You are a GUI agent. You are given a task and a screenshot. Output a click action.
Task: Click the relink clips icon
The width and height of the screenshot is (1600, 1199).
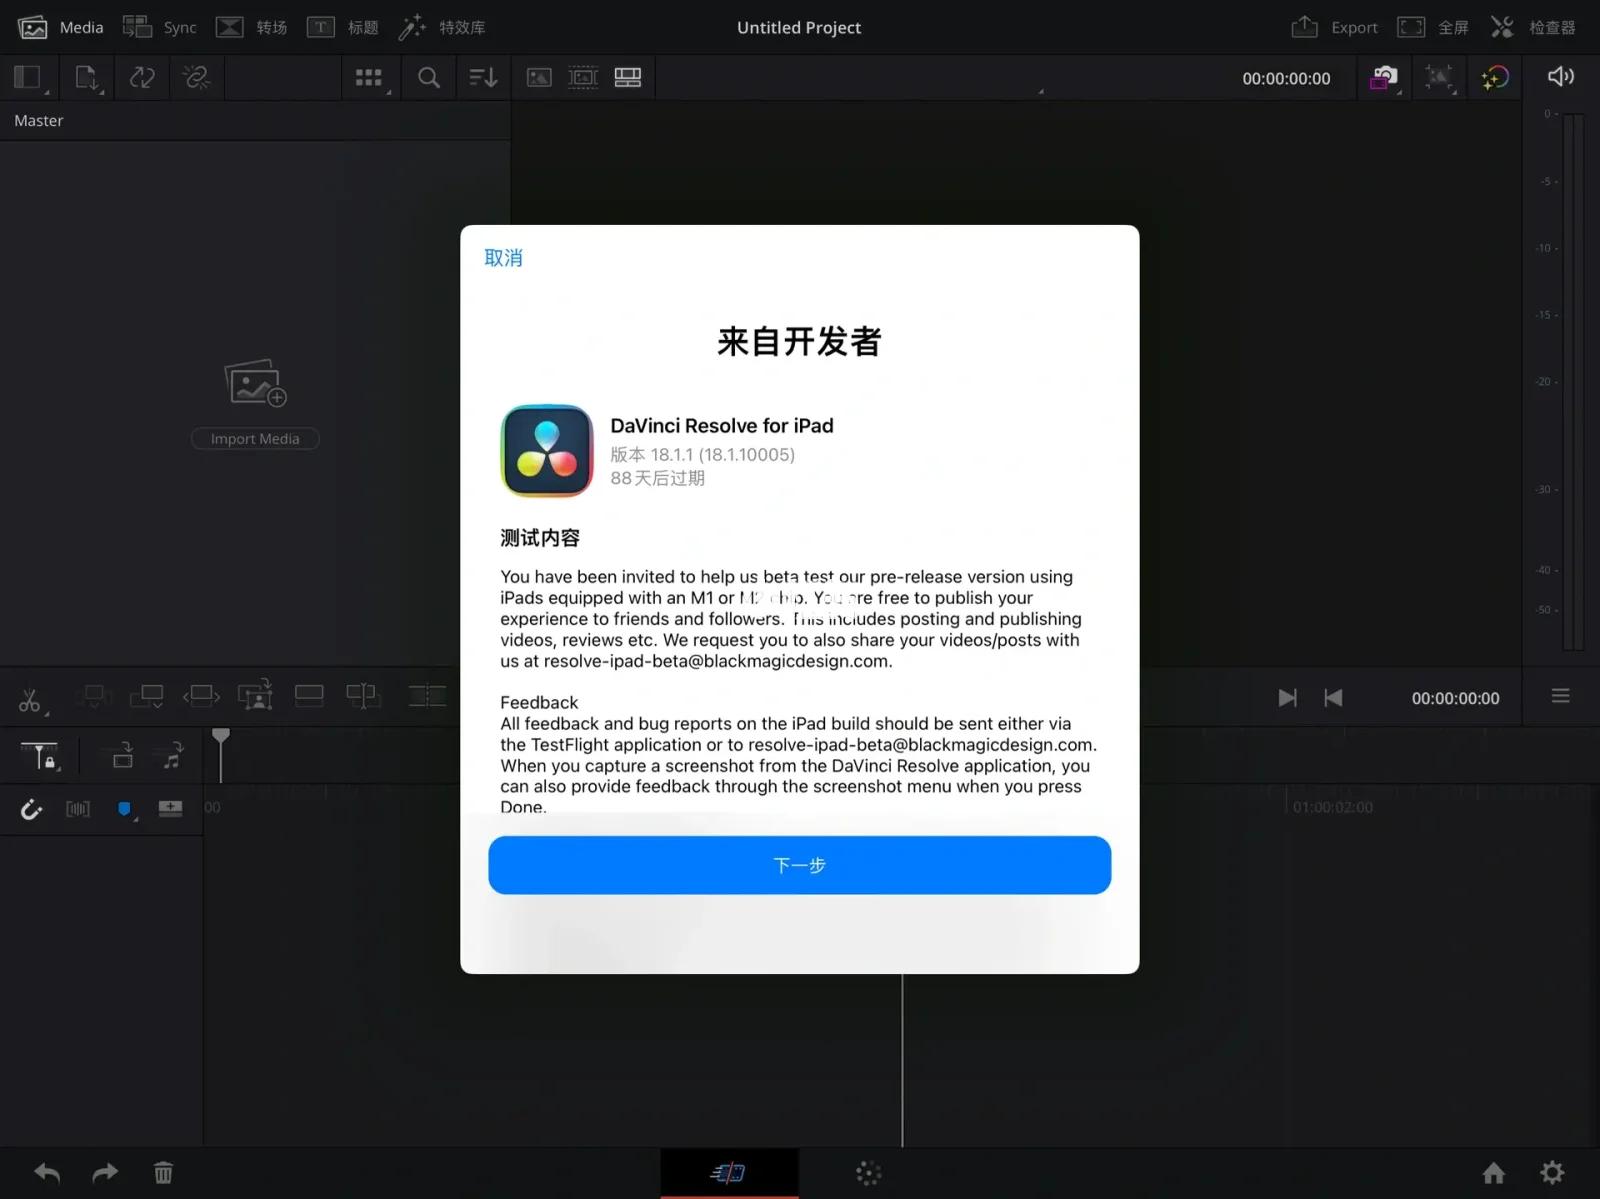[x=196, y=77]
